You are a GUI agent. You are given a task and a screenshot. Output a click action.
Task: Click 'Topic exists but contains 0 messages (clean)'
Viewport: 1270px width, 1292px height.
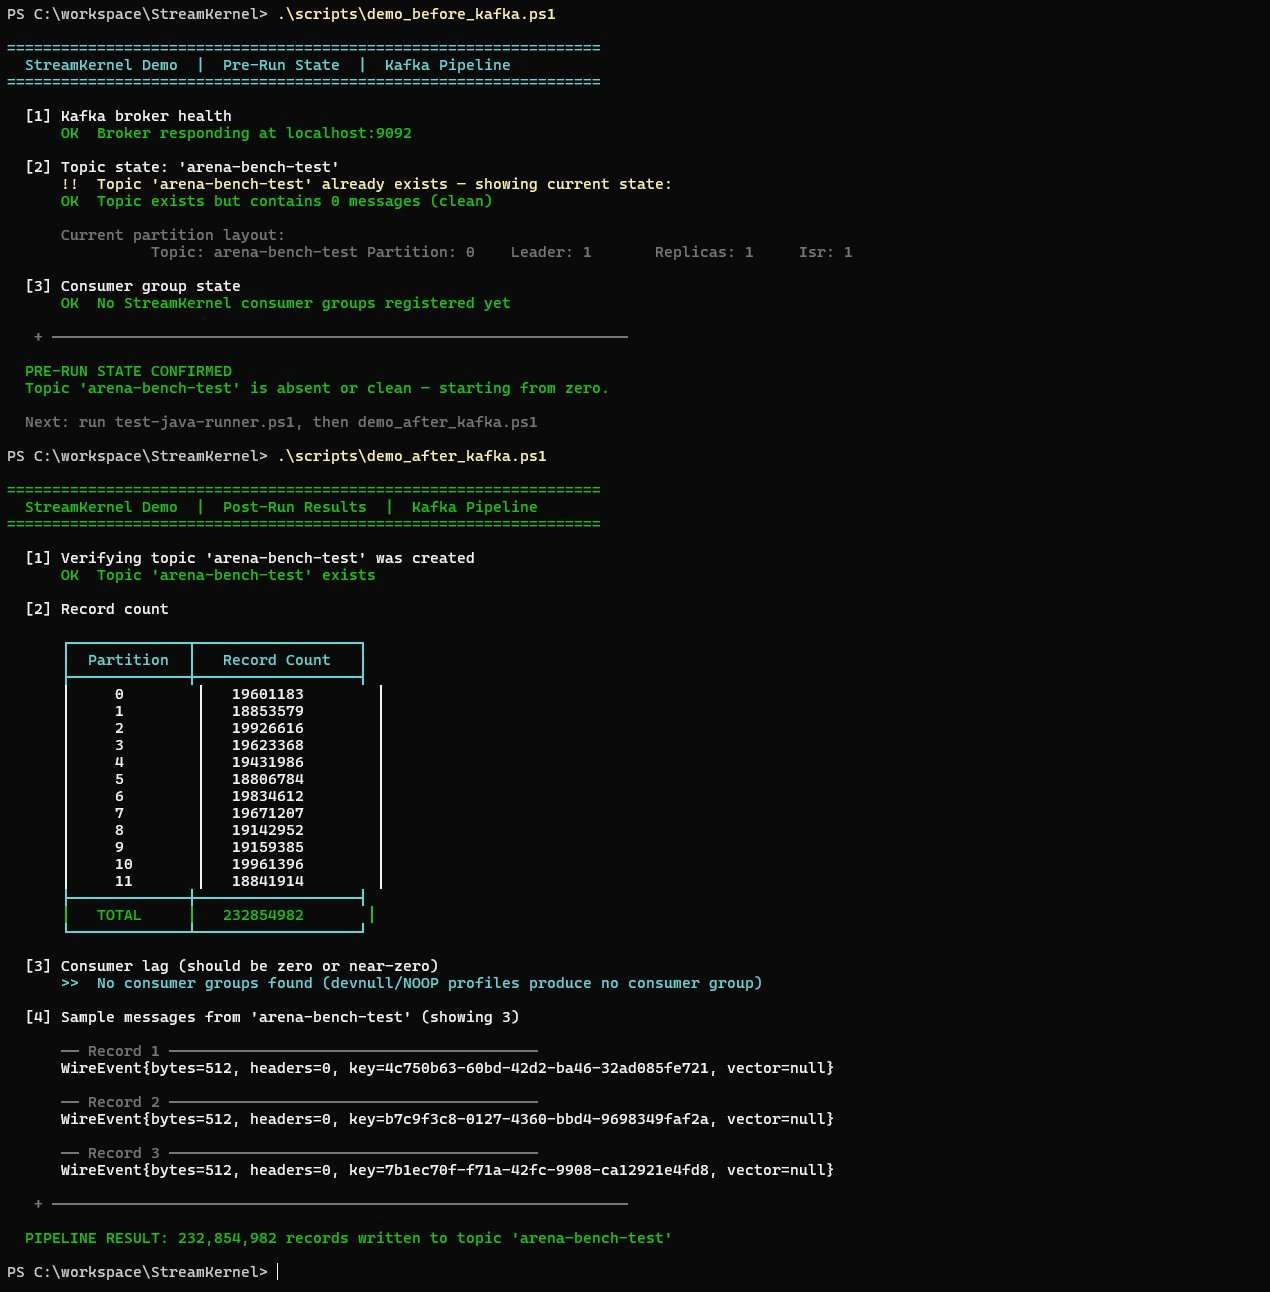point(294,201)
